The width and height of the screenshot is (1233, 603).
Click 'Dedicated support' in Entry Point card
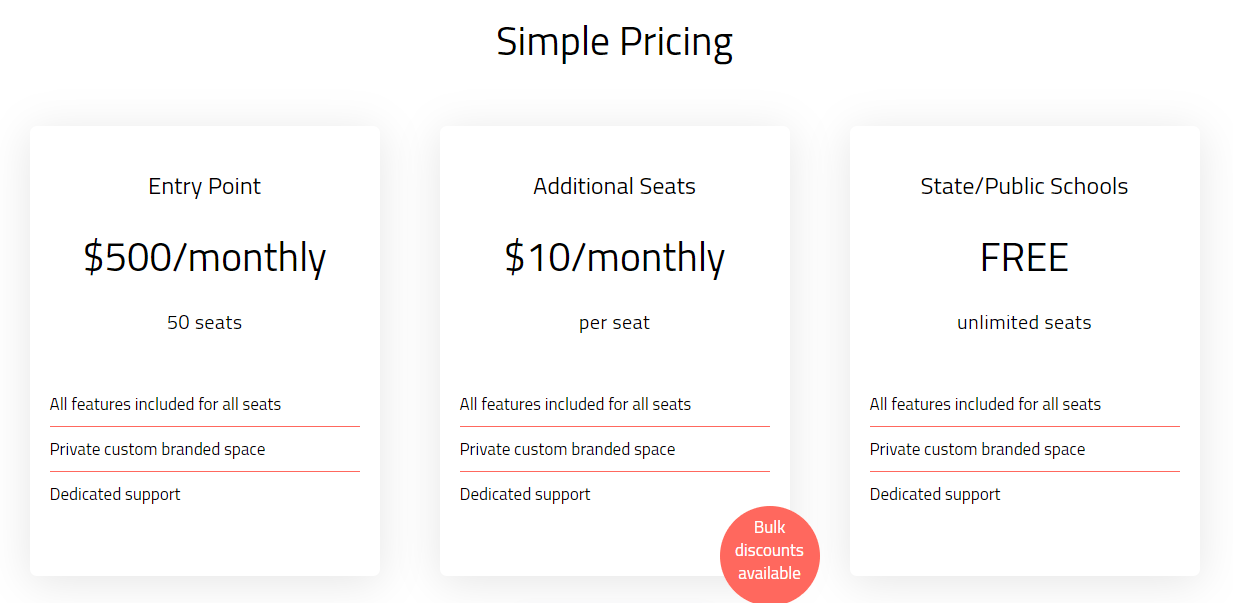tap(115, 494)
